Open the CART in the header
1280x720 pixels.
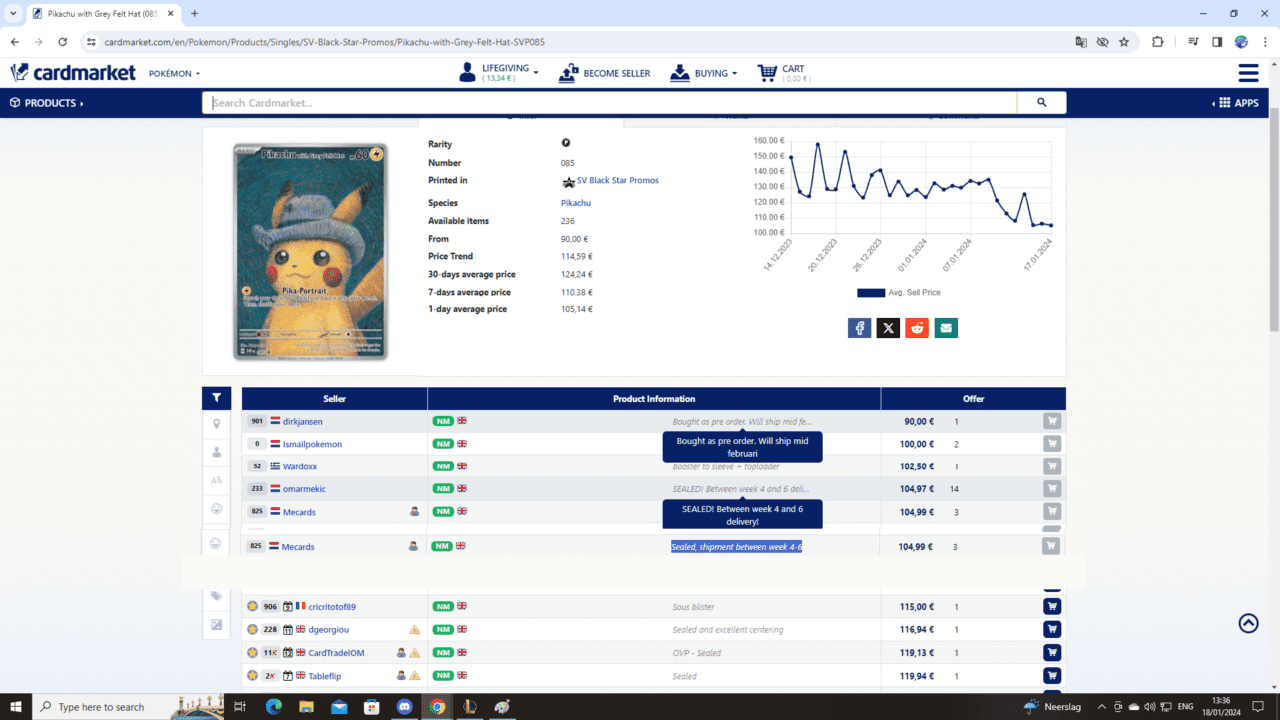coord(783,73)
